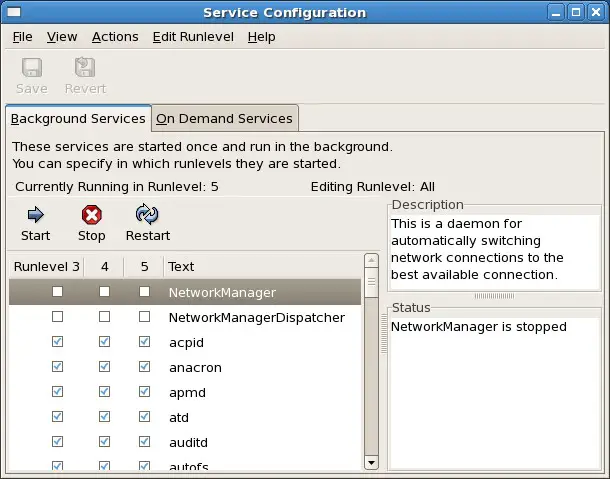
Task: Click scrollbar down arrow in services list
Action: click(x=371, y=463)
